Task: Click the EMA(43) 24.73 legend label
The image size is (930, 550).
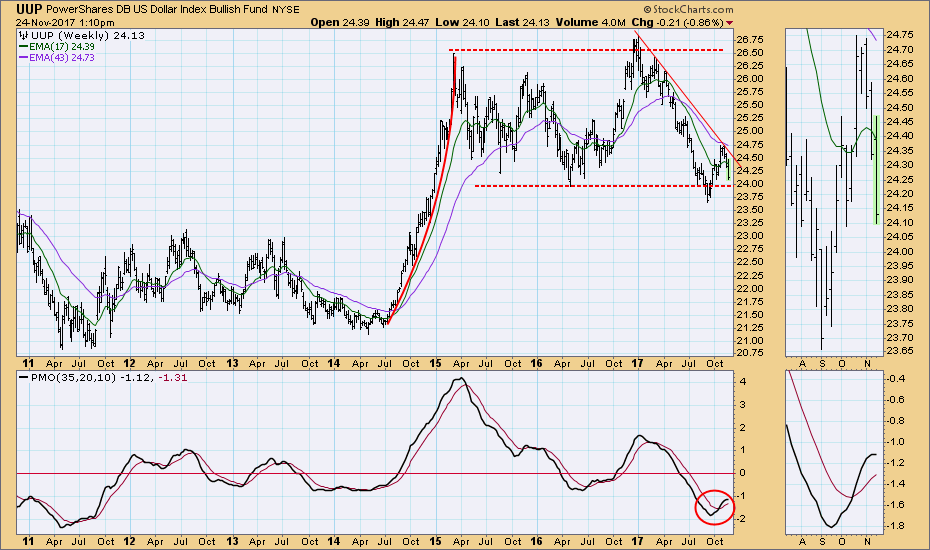Action: (62, 58)
